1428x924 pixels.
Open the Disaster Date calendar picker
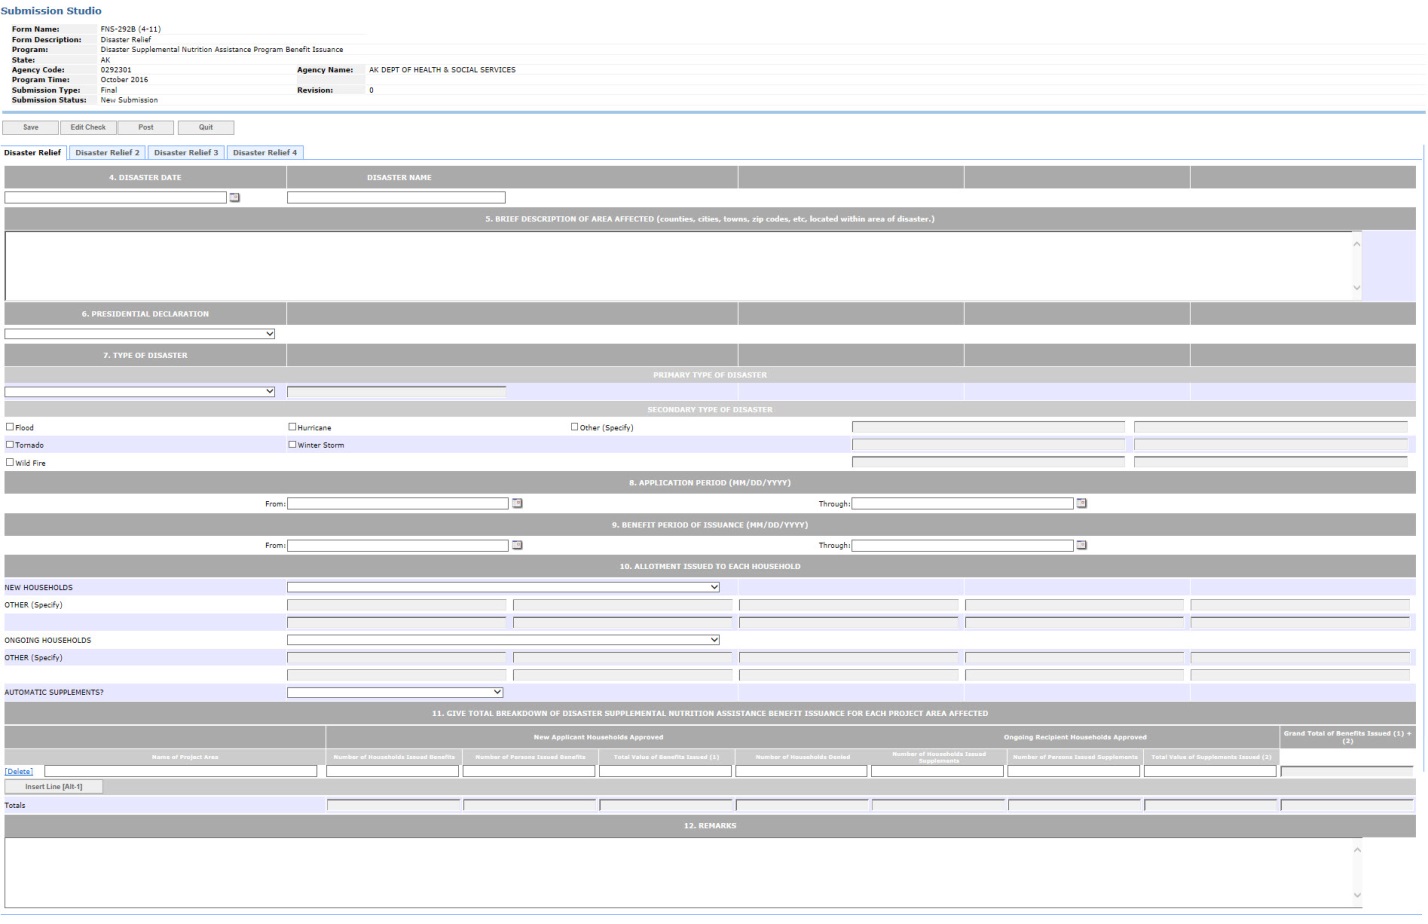coord(235,198)
